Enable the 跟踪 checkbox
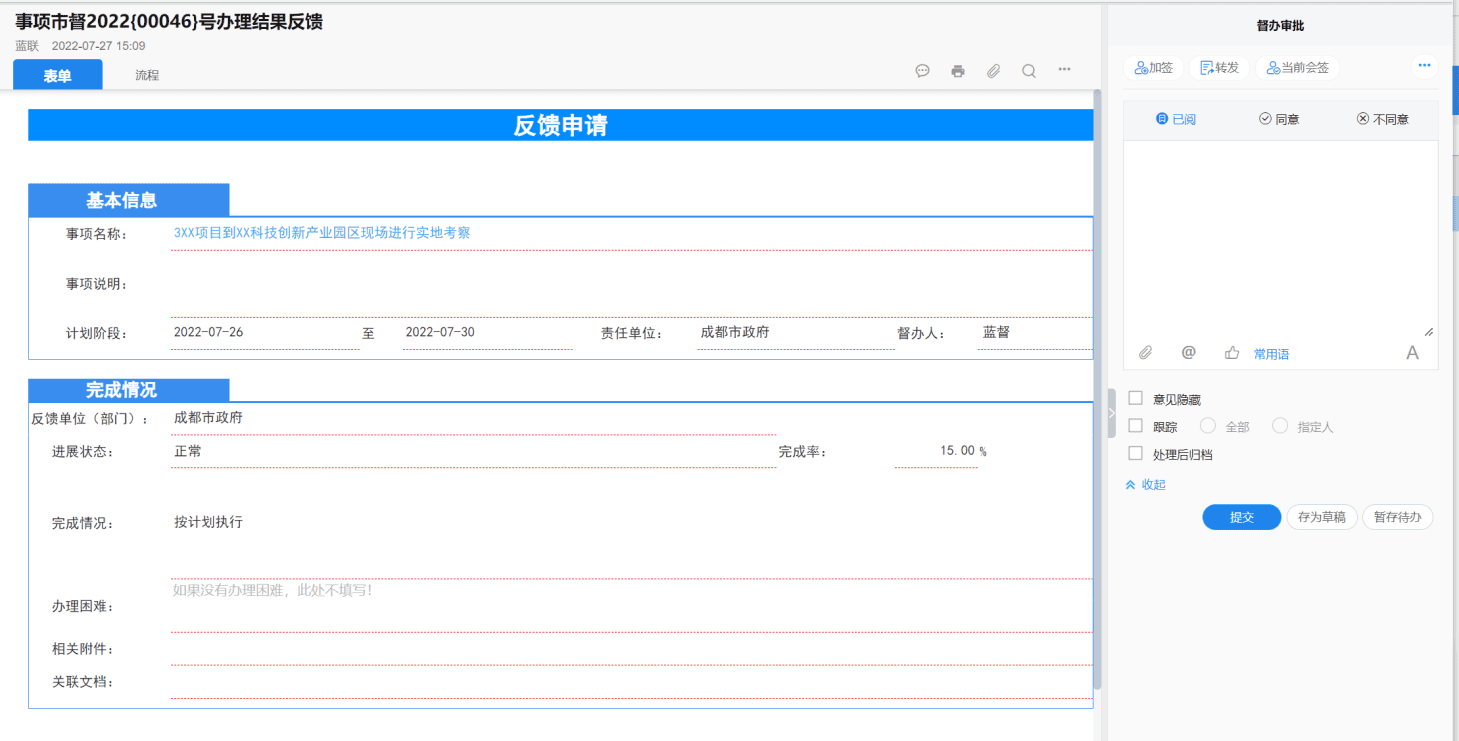This screenshot has width=1459, height=741. pyautogui.click(x=1135, y=425)
